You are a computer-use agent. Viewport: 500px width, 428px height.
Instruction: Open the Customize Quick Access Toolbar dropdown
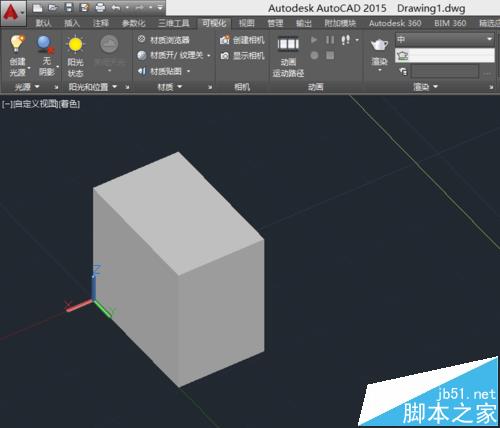(160, 7)
